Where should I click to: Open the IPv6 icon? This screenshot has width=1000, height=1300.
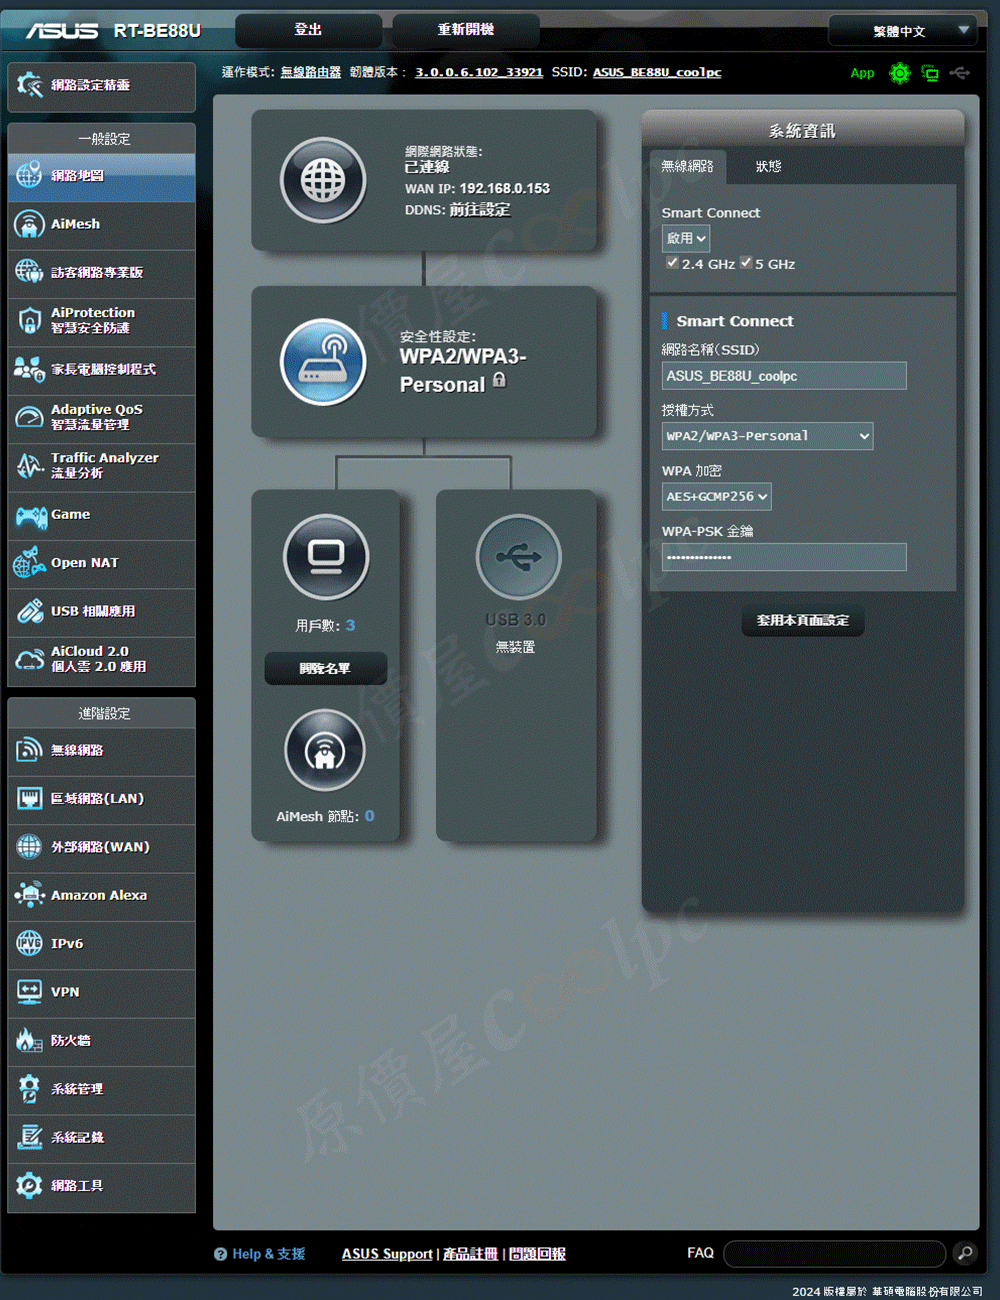coord(29,943)
